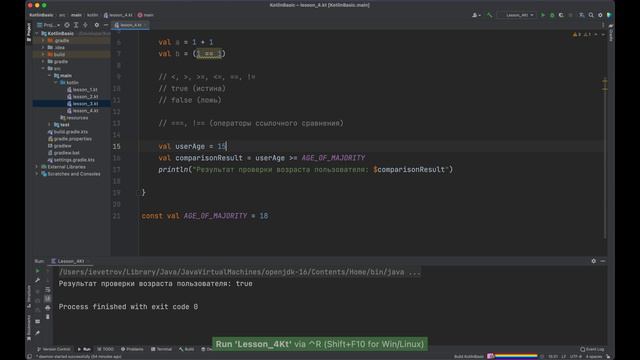Select the Lesson_4Kt run tab
The height and width of the screenshot is (360, 640).
[x=69, y=261]
